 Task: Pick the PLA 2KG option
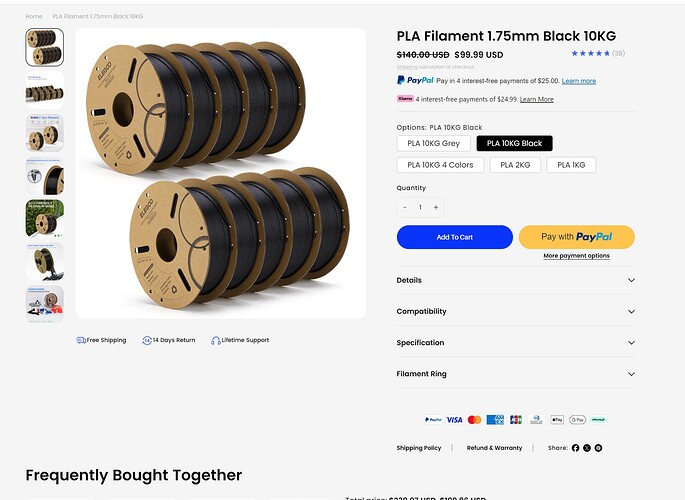(515, 165)
